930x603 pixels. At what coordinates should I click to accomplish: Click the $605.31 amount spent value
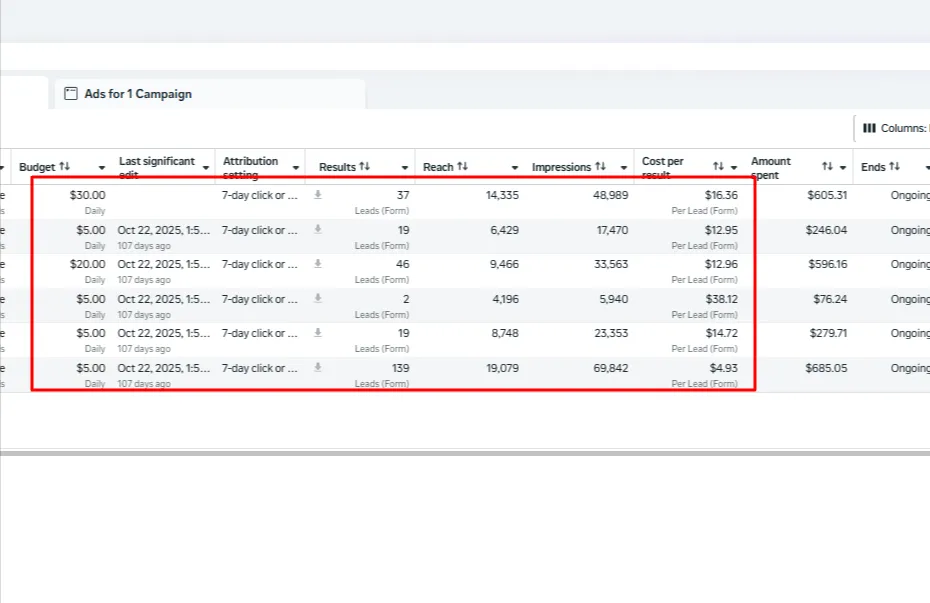827,195
